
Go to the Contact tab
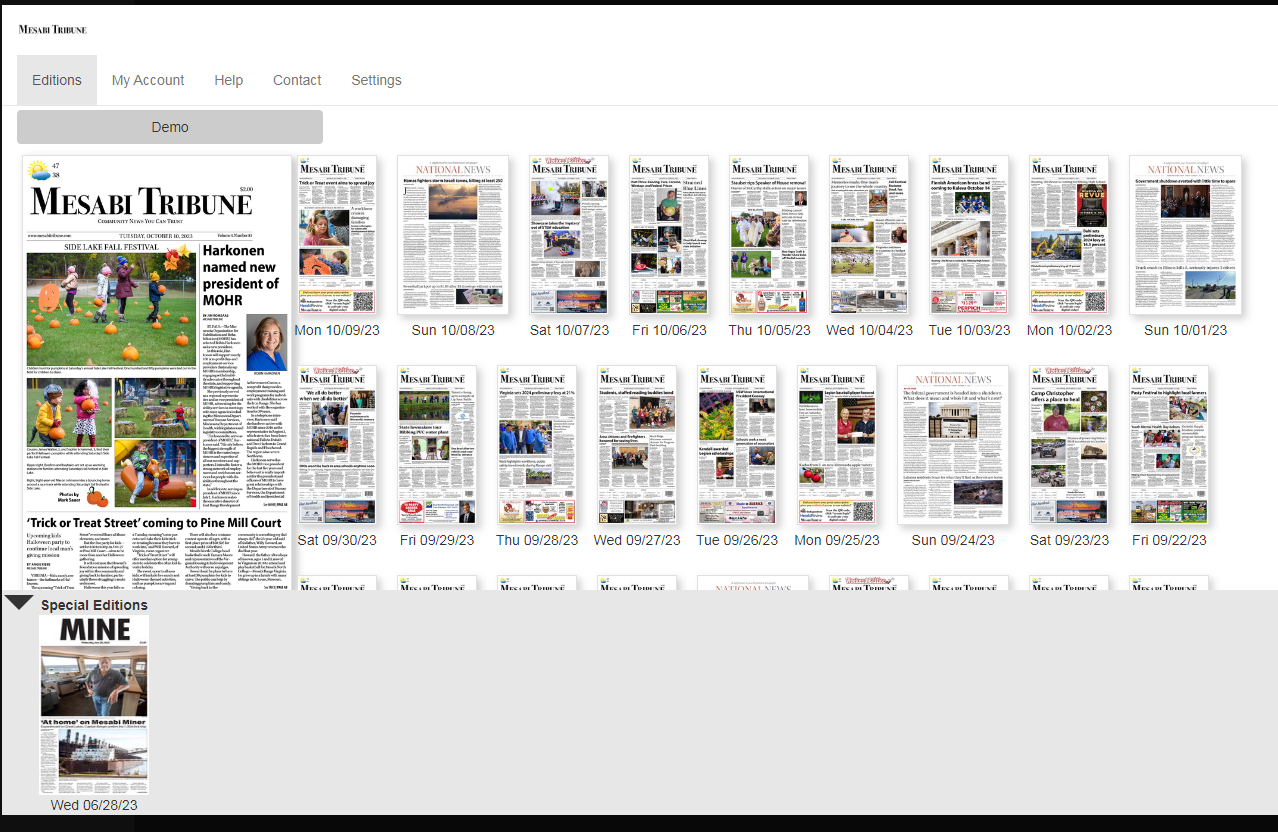[297, 80]
